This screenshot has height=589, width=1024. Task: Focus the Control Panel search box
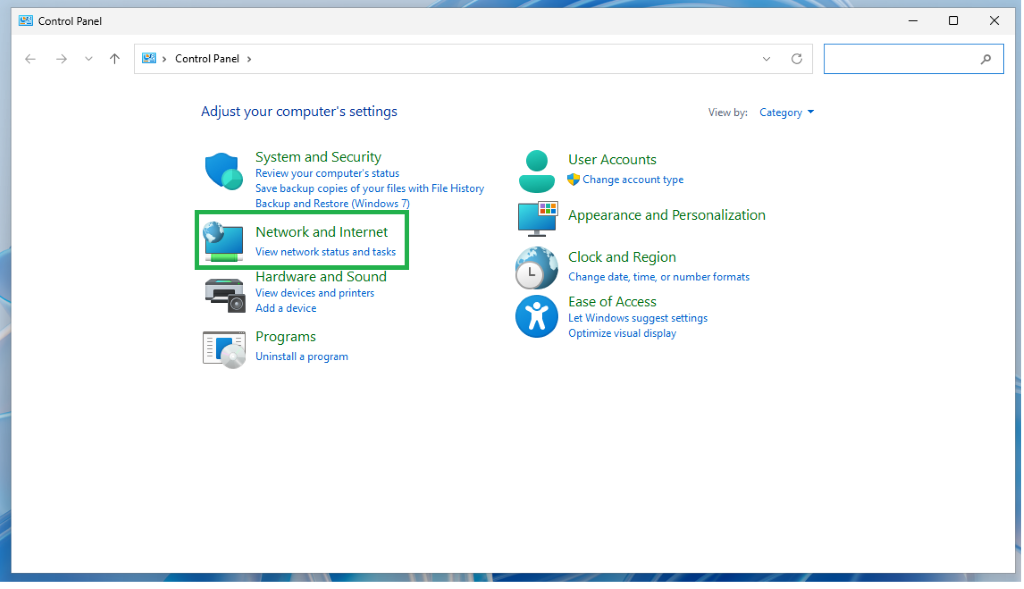913,59
